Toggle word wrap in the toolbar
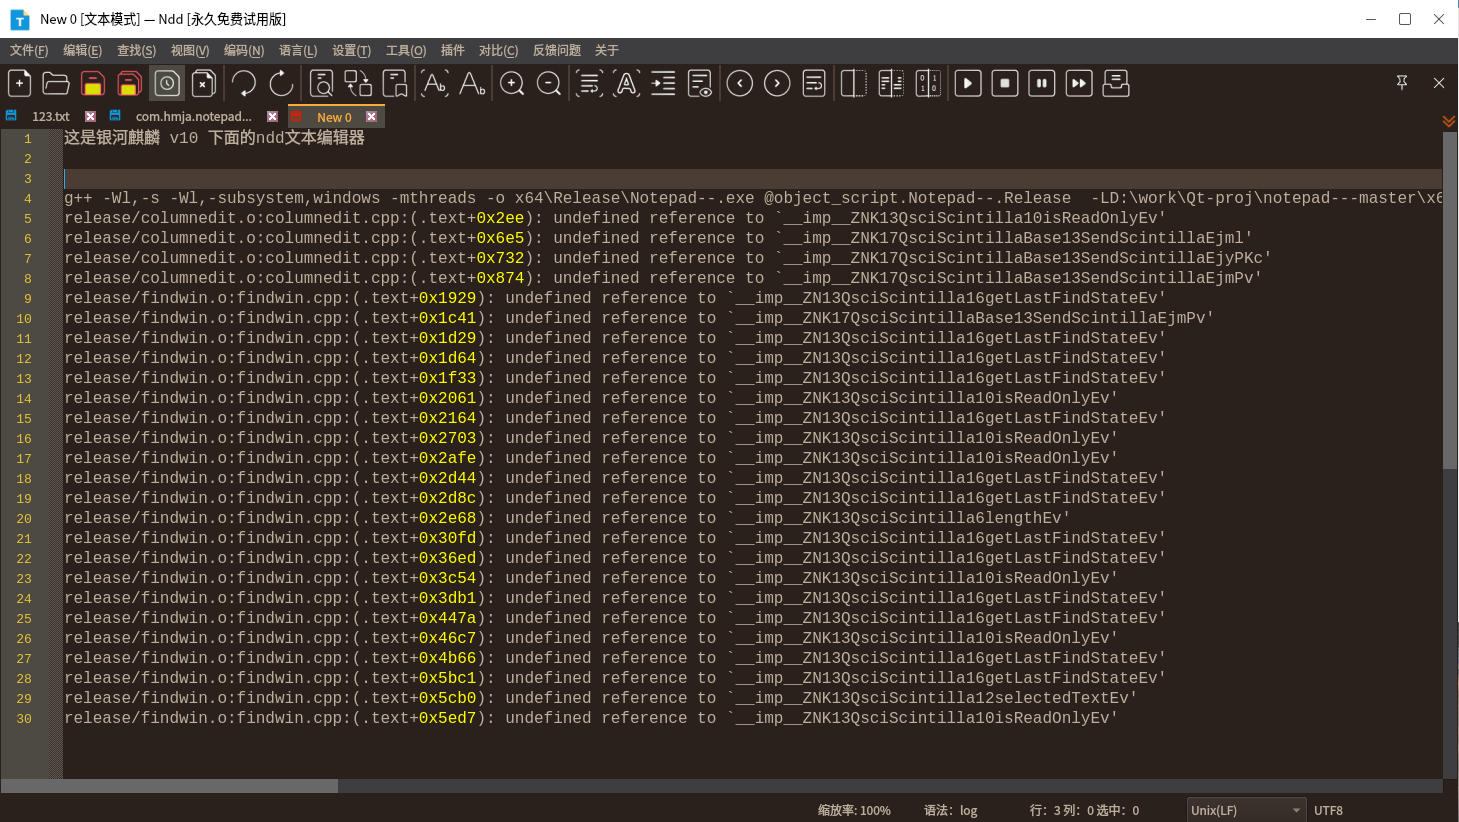Image resolution: width=1459 pixels, height=822 pixels. pyautogui.click(x=590, y=84)
